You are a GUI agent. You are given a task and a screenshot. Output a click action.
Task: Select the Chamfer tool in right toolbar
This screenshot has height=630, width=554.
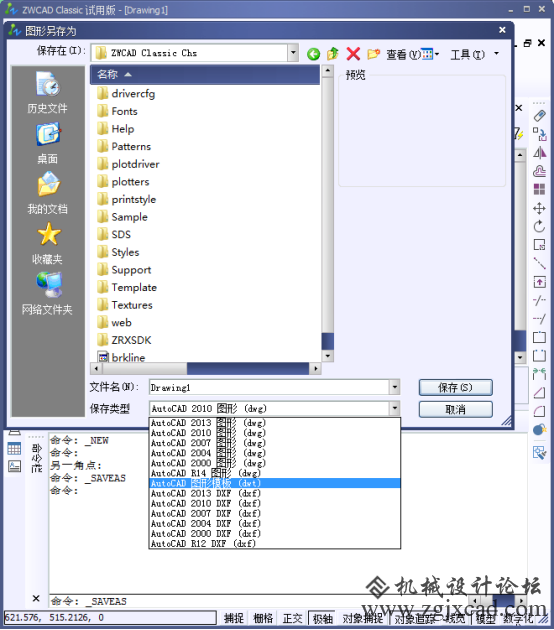(x=540, y=393)
